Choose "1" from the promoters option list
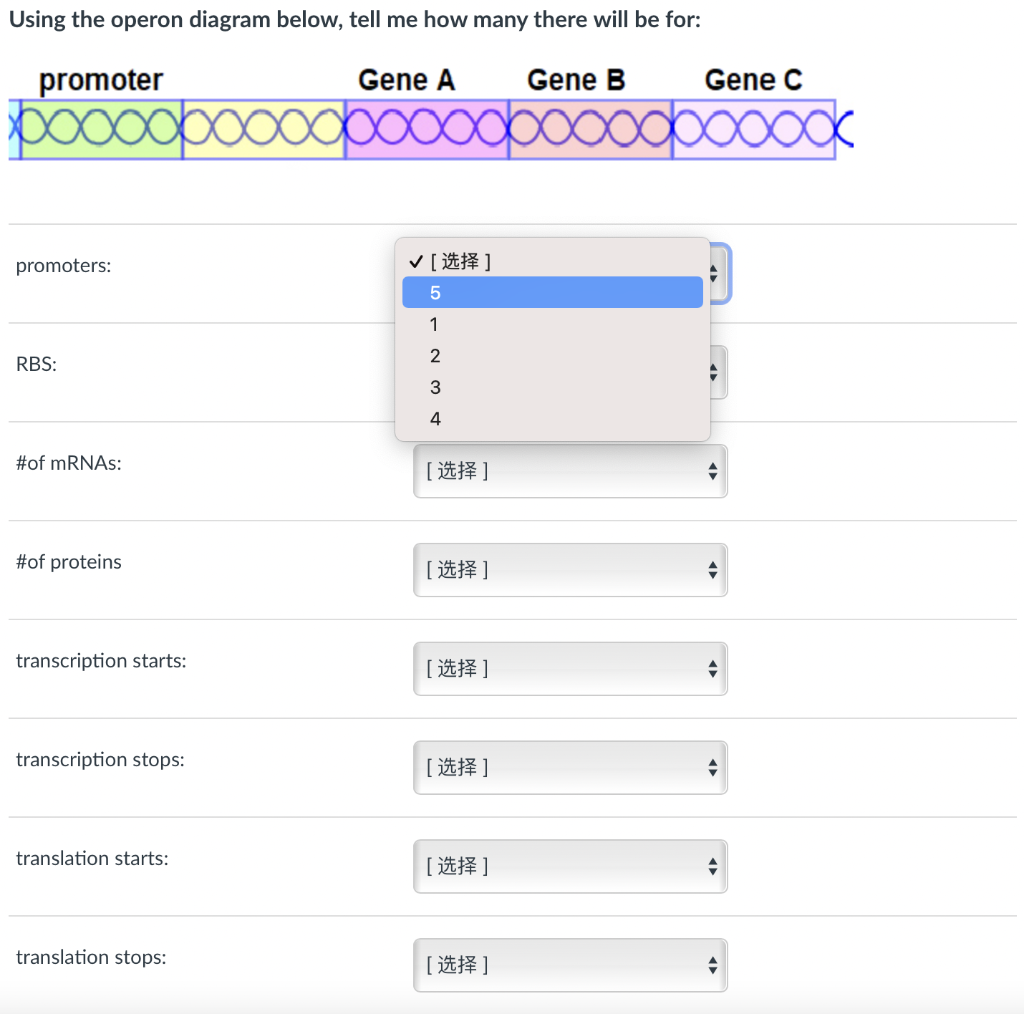 (434, 324)
